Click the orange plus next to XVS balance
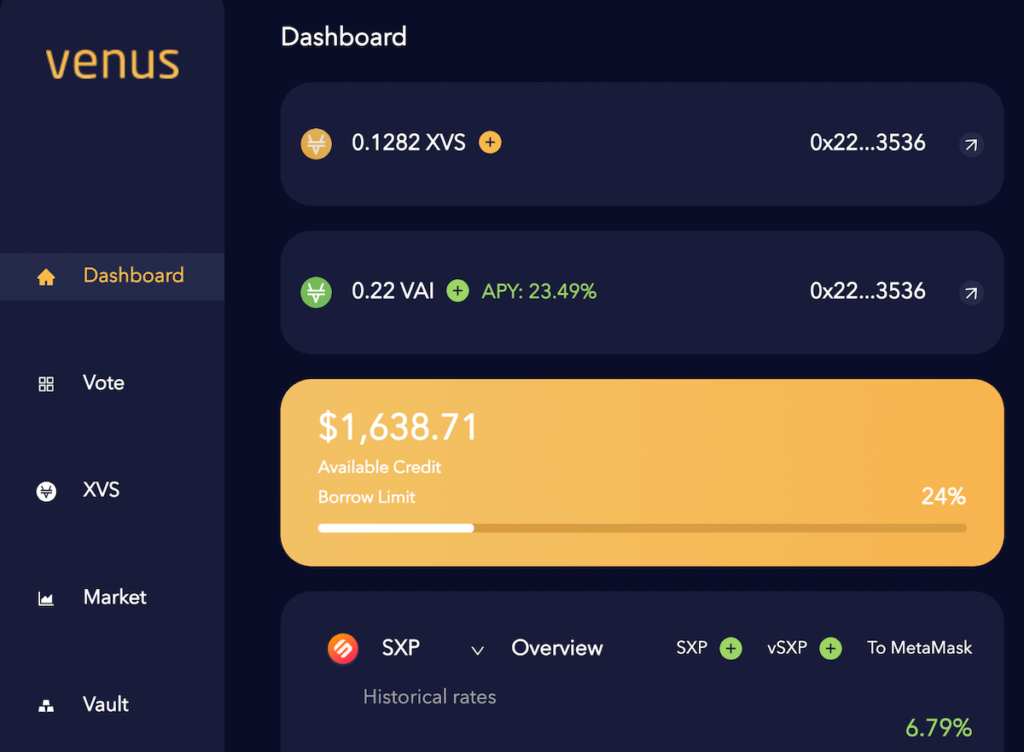This screenshot has width=1024, height=752. click(490, 142)
